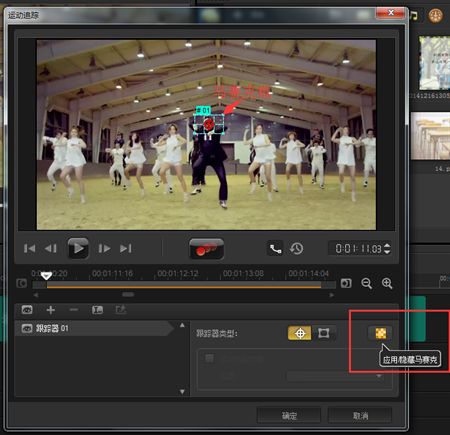
Task: Jump to the start with the Home button
Action: pyautogui.click(x=29, y=248)
